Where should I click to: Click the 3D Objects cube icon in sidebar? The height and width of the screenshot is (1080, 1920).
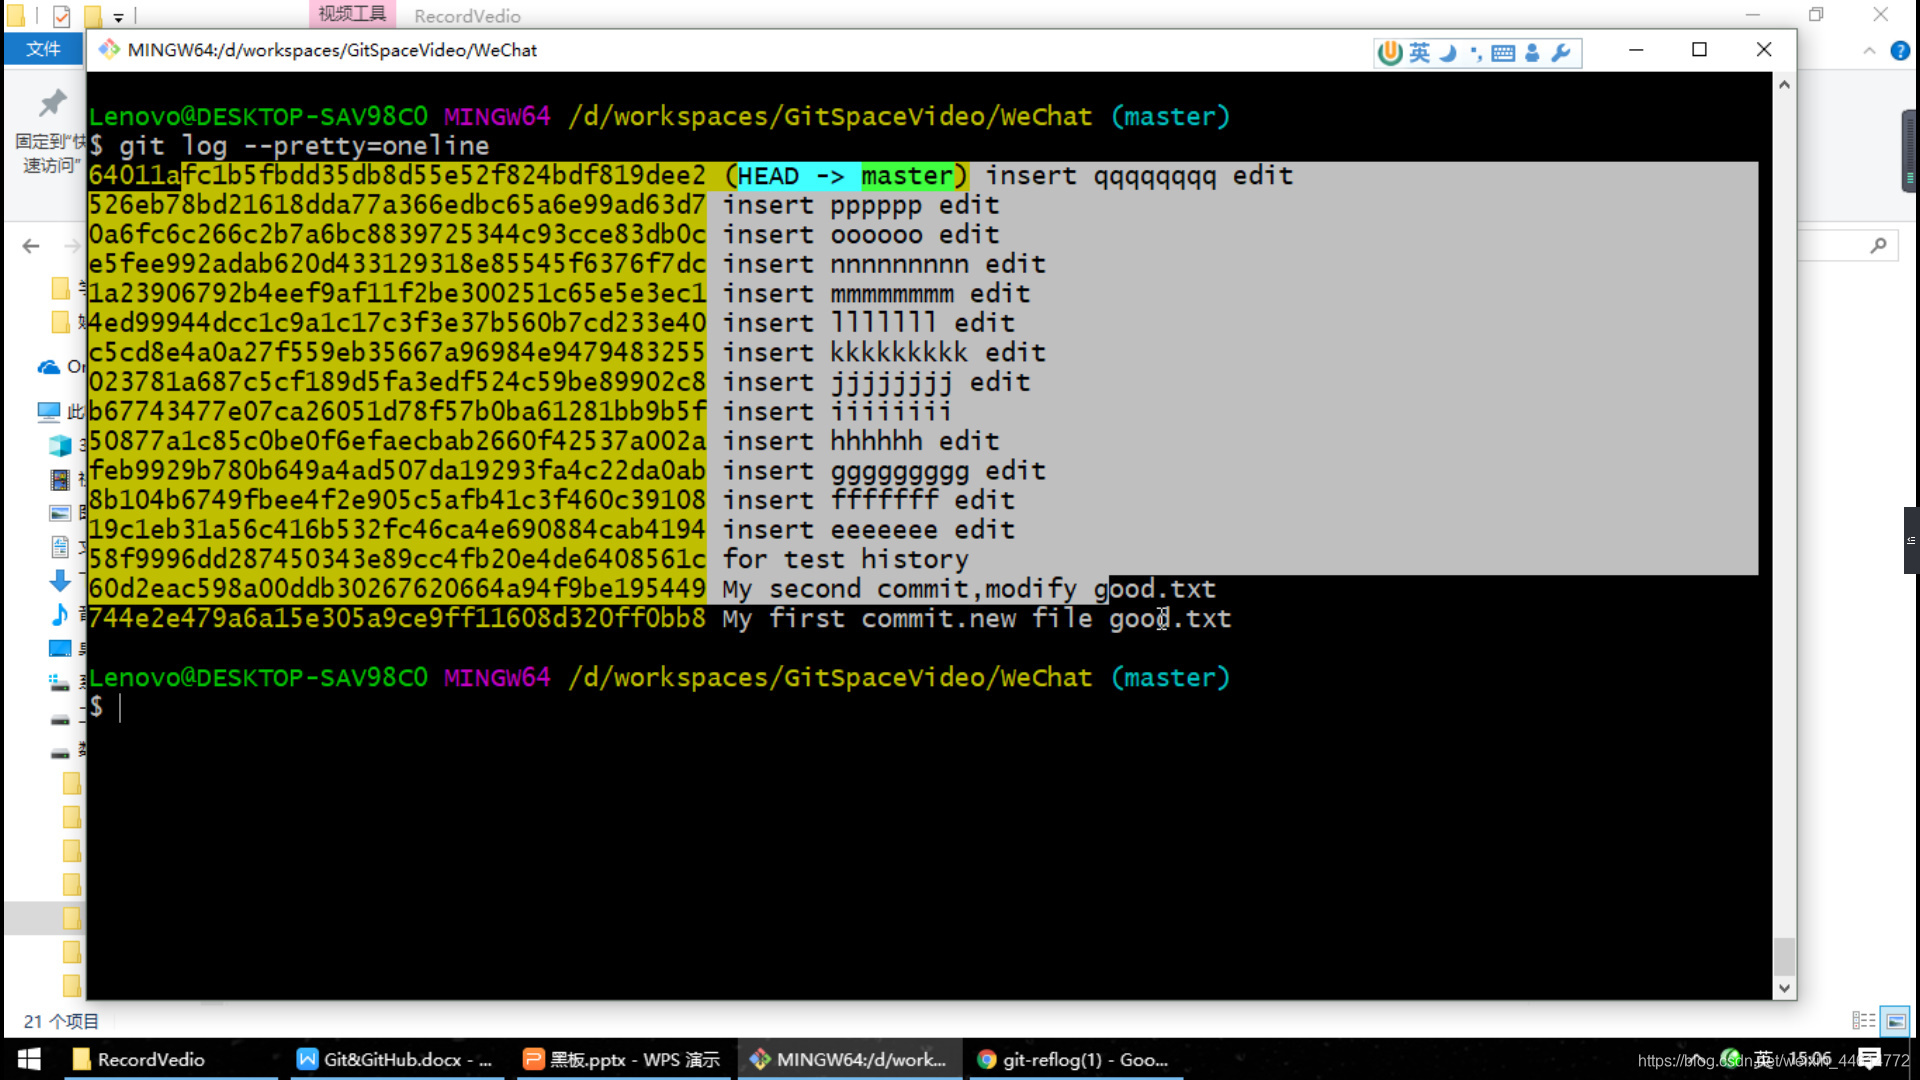coord(60,445)
